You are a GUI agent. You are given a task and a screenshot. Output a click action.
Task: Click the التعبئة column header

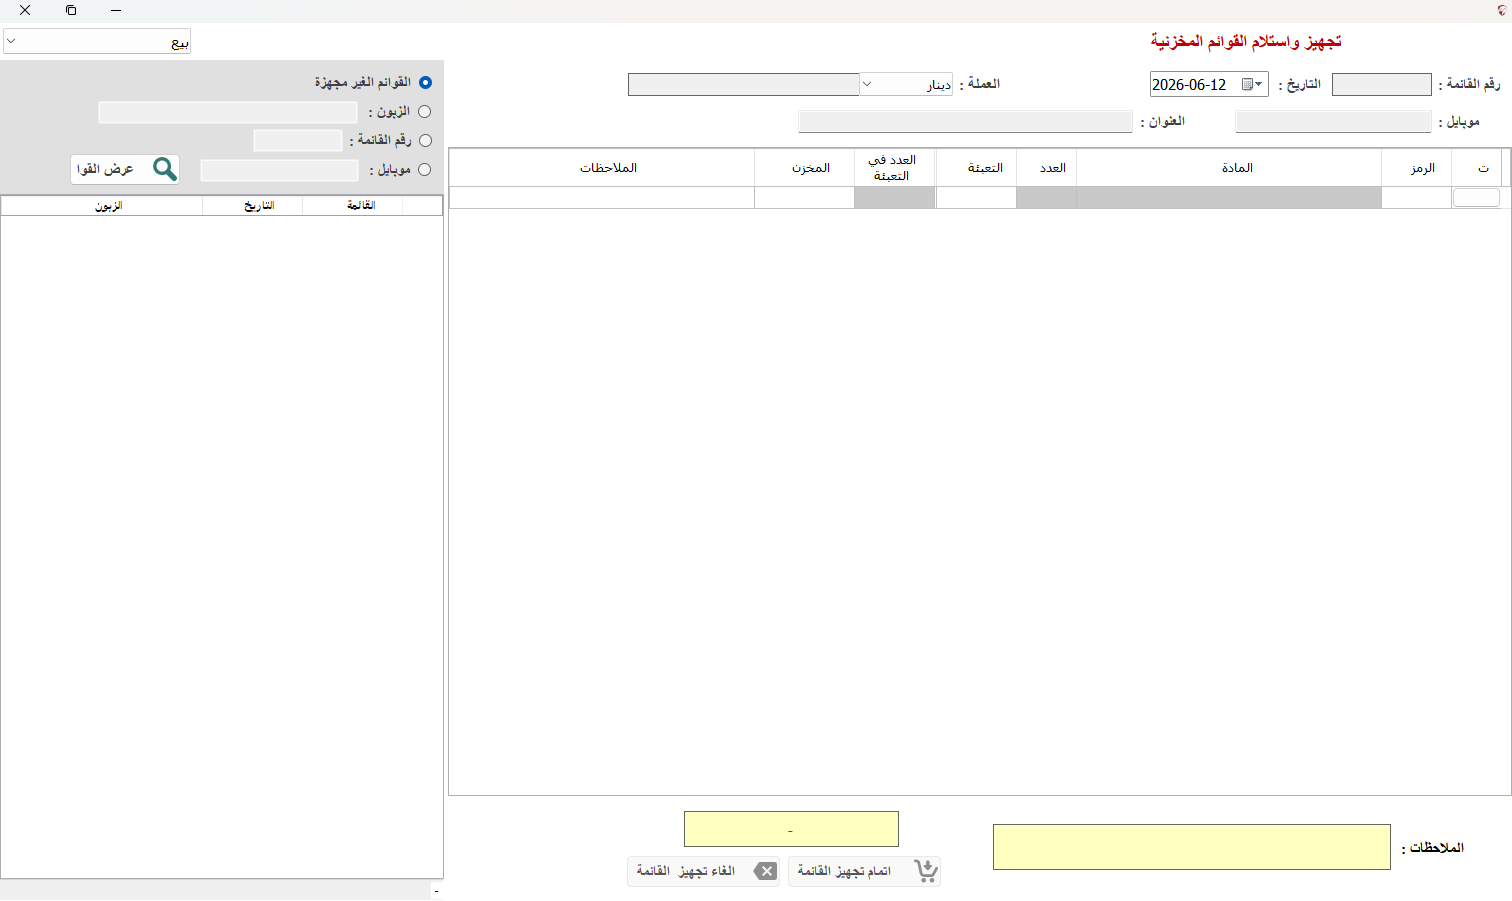tap(977, 168)
